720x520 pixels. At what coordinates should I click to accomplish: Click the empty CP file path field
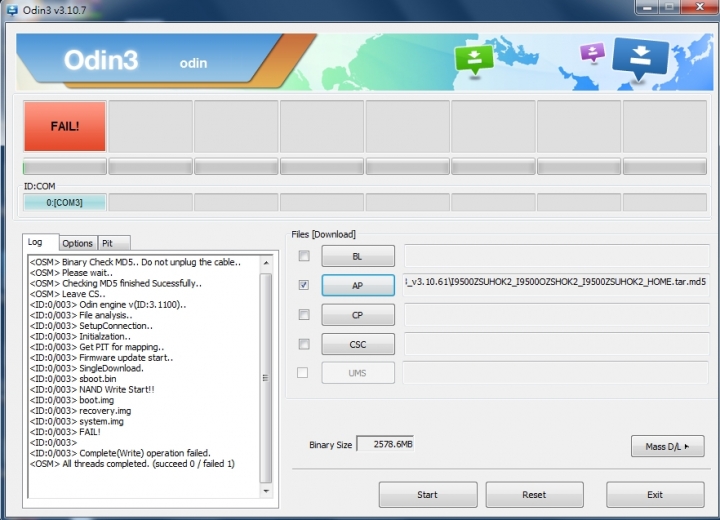tap(556, 315)
